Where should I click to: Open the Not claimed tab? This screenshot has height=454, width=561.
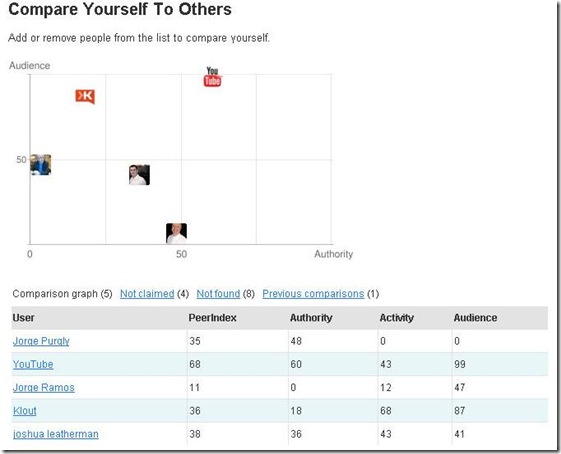coord(147,294)
